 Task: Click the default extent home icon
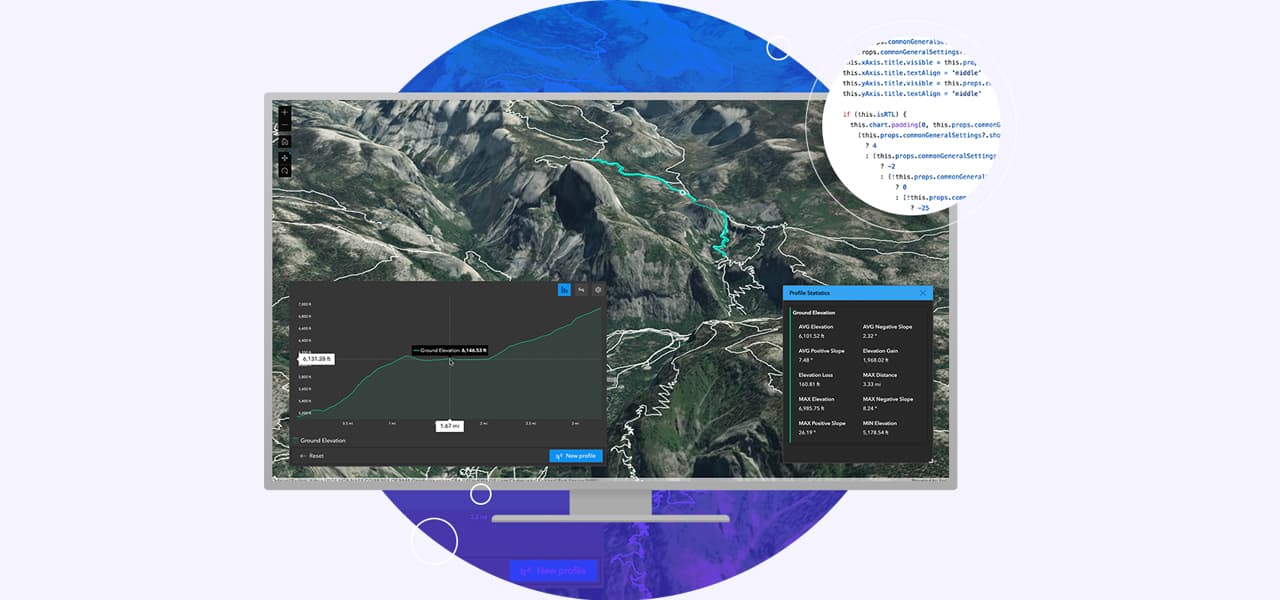[x=284, y=141]
